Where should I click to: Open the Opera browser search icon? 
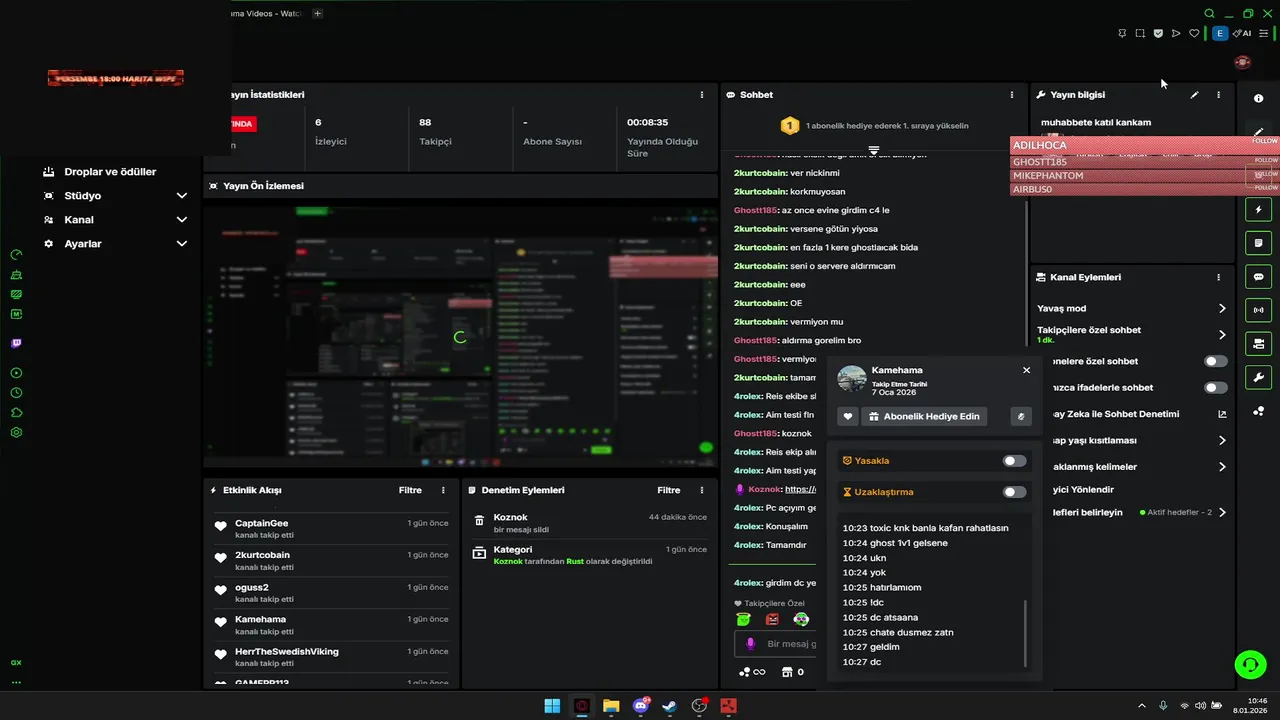pyautogui.click(x=1209, y=14)
